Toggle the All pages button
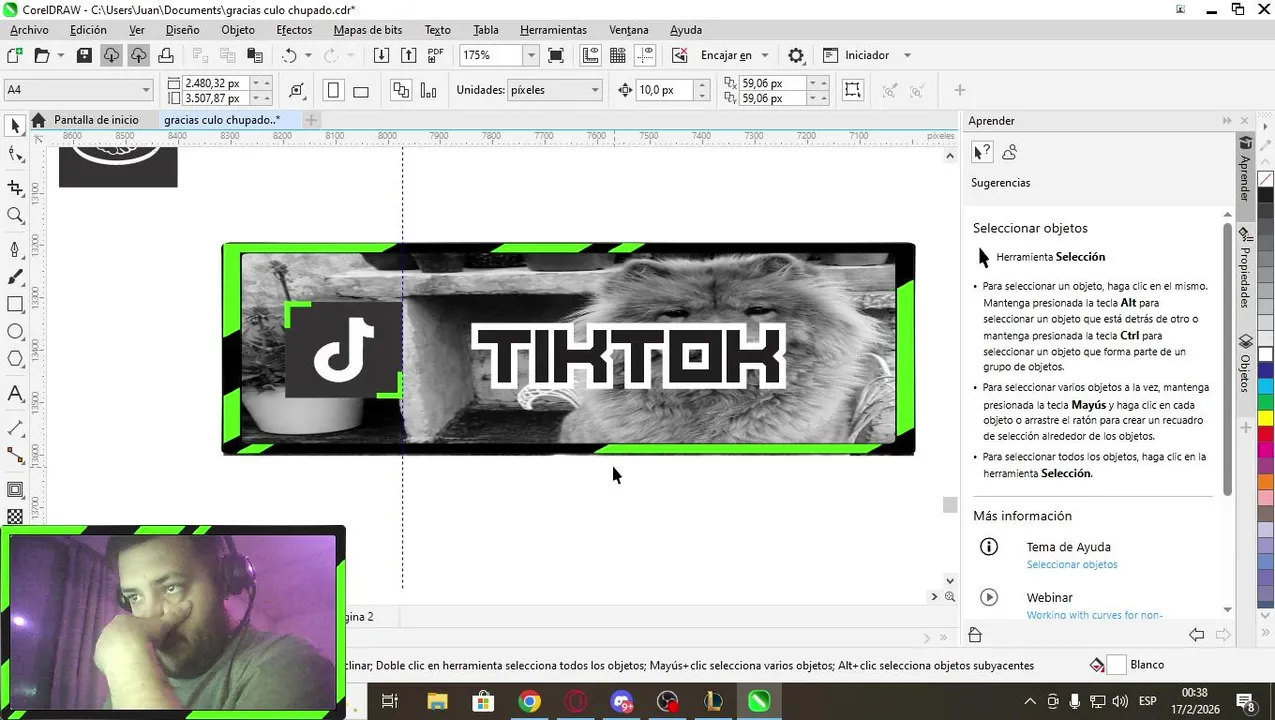The image size is (1275, 720). [x=401, y=91]
